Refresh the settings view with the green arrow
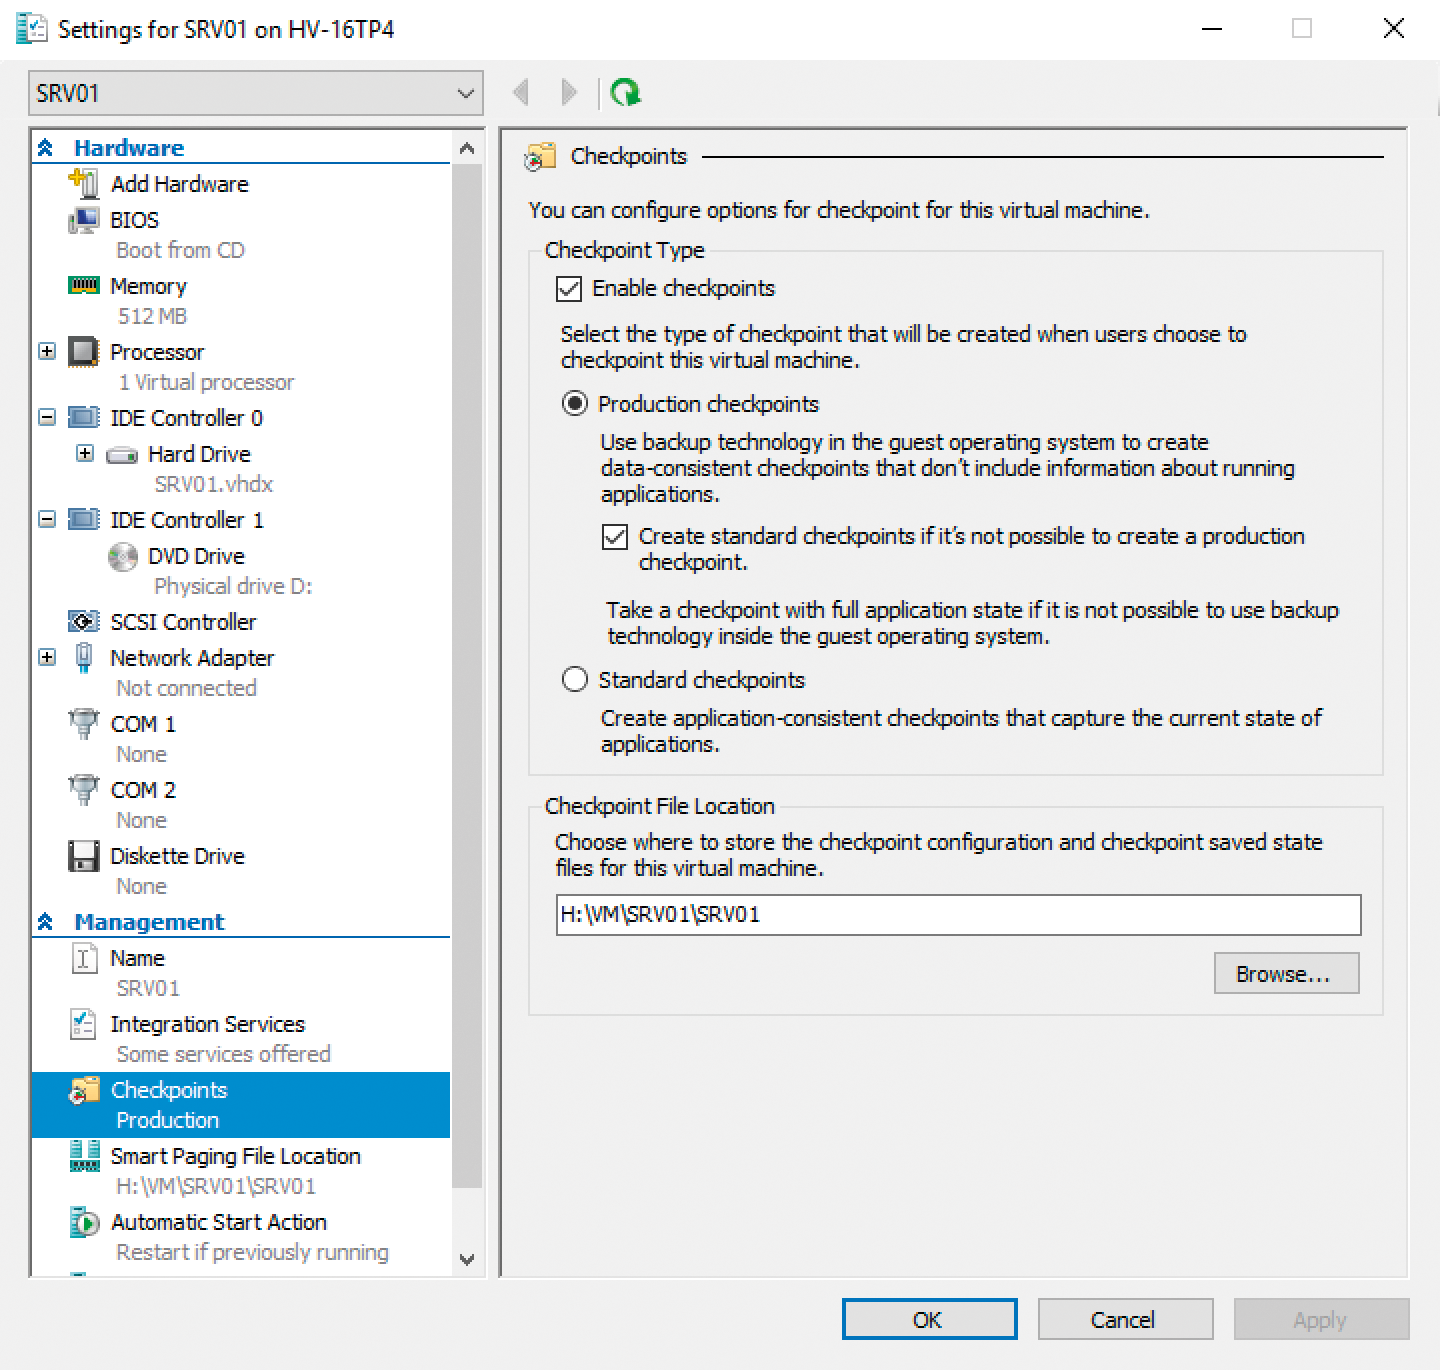This screenshot has height=1370, width=1440. point(625,90)
